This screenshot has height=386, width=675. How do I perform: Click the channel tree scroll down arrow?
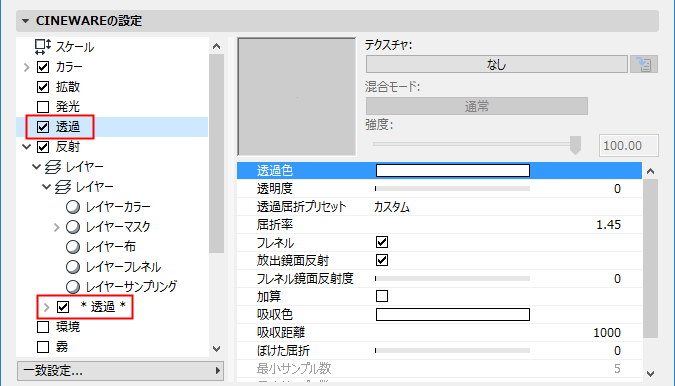(217, 349)
